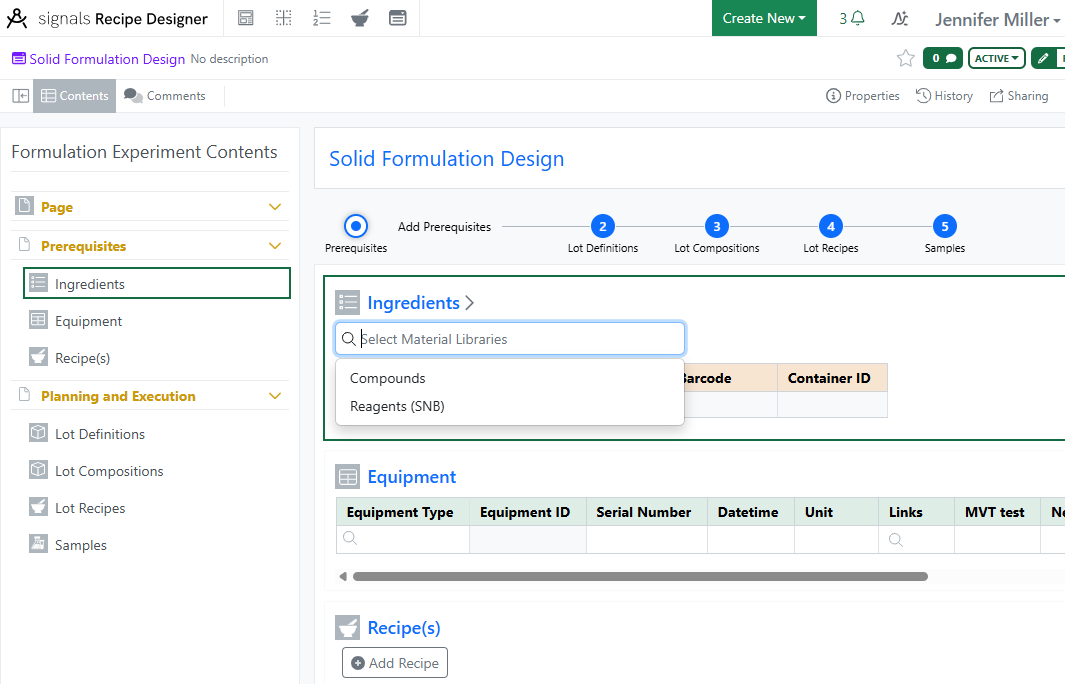Screen dimensions: 1065x684
Task: Click the green pencil edit button
Action: pos(1043,58)
